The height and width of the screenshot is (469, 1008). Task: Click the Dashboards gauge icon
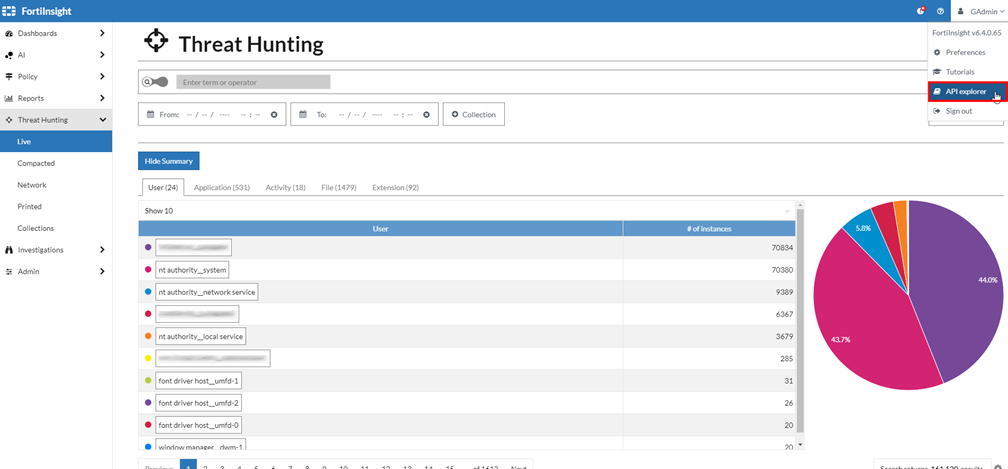tap(9, 33)
